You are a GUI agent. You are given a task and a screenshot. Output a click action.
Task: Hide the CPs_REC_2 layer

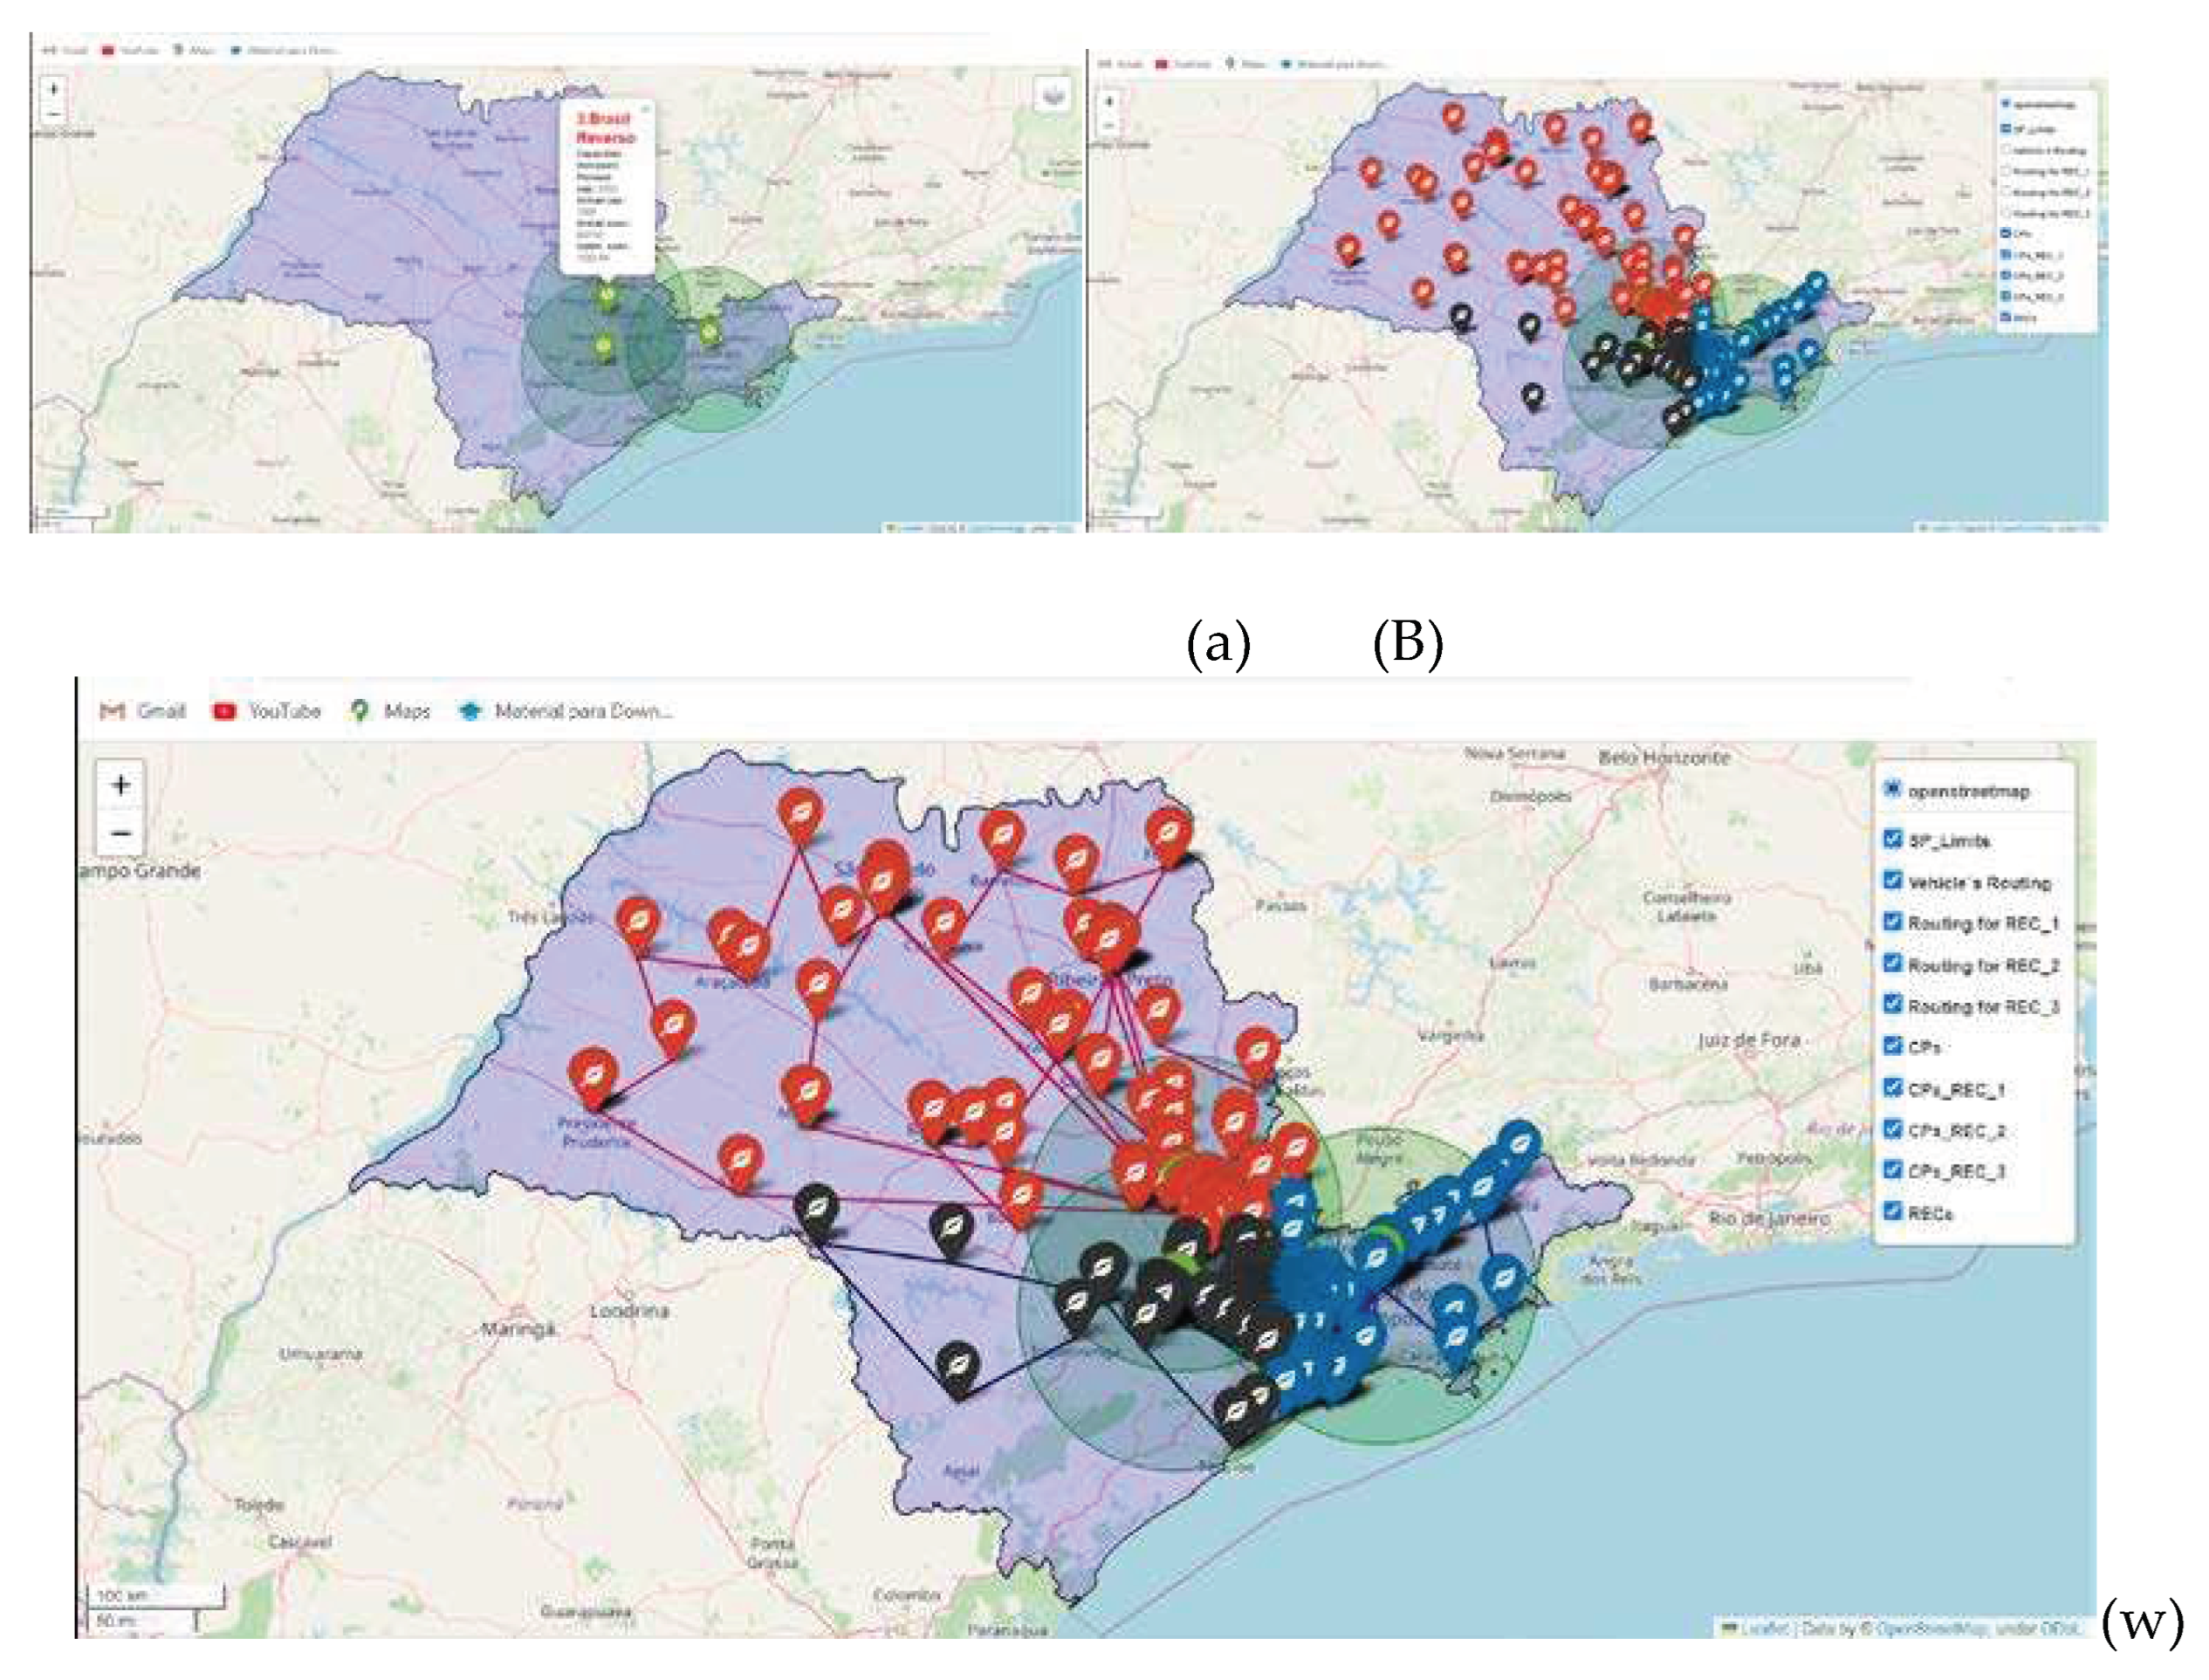pyautogui.click(x=1892, y=1129)
